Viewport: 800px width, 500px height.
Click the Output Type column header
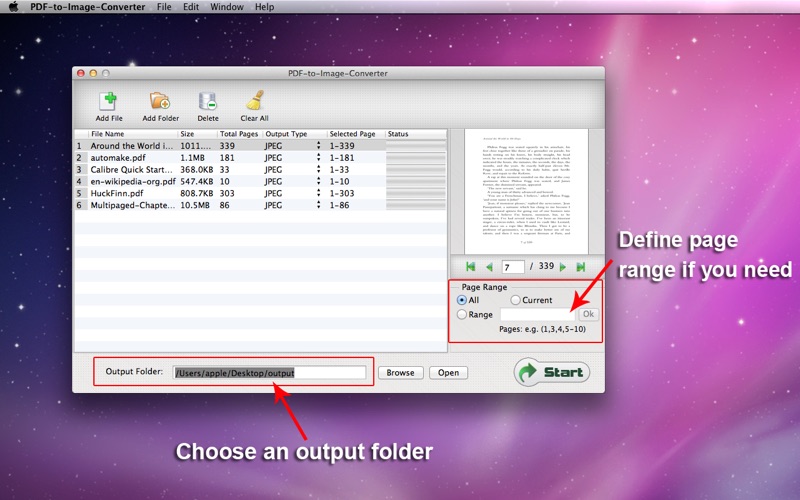[294, 134]
